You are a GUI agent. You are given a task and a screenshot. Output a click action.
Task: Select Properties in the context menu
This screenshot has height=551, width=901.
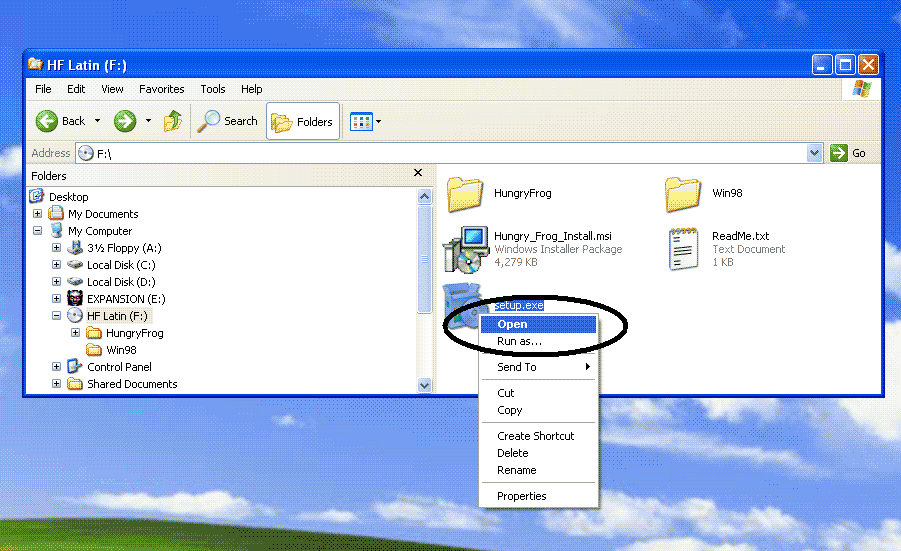click(x=521, y=496)
